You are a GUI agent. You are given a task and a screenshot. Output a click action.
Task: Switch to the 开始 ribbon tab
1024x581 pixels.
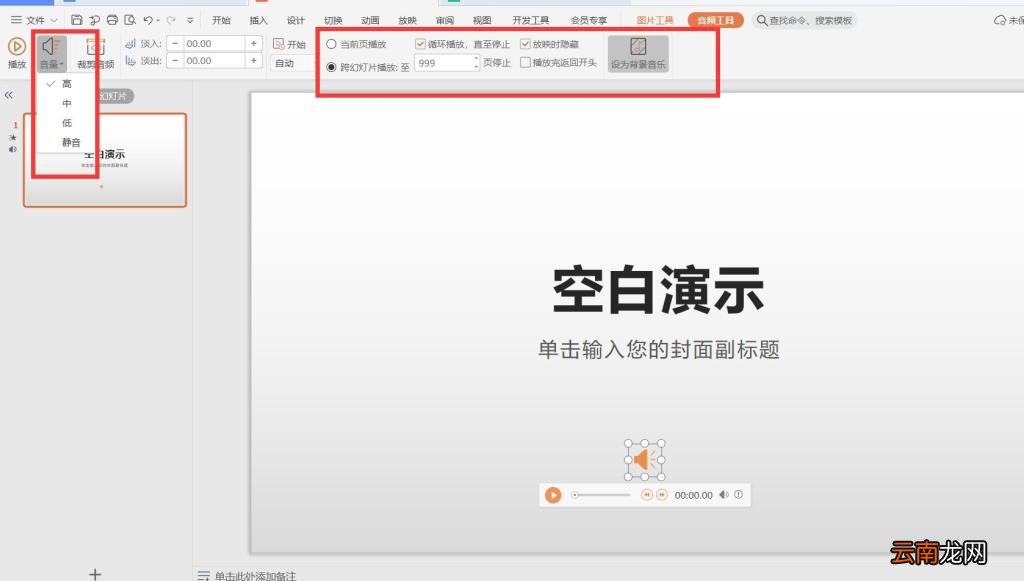point(221,20)
